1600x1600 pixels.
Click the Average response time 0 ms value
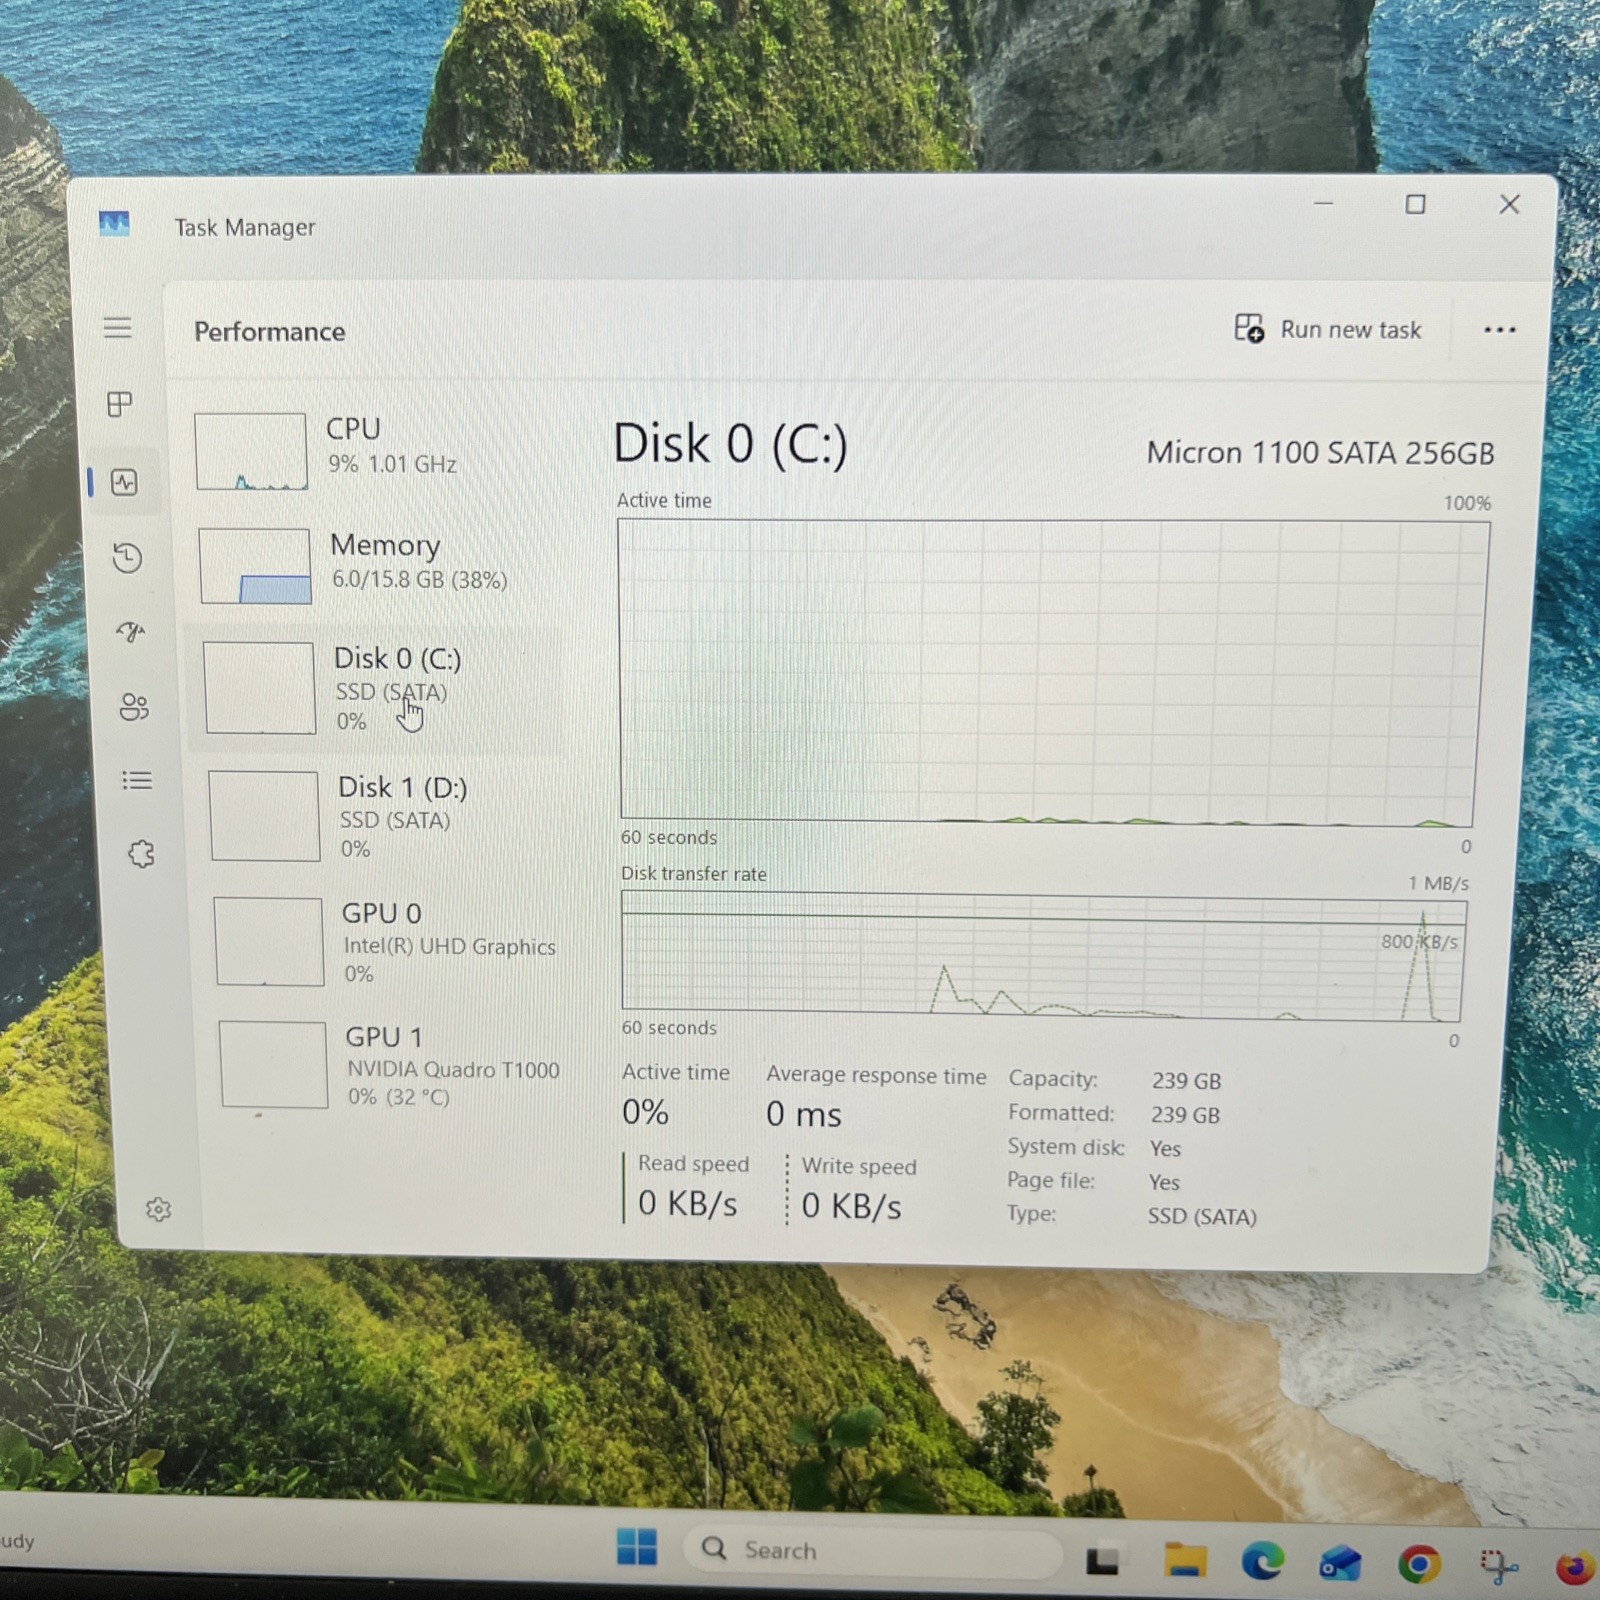click(804, 1114)
